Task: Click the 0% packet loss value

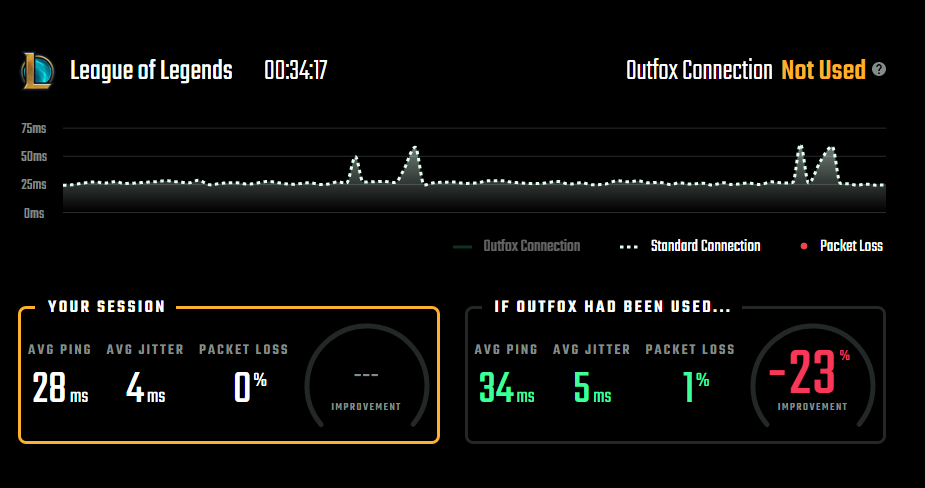Action: click(x=250, y=388)
